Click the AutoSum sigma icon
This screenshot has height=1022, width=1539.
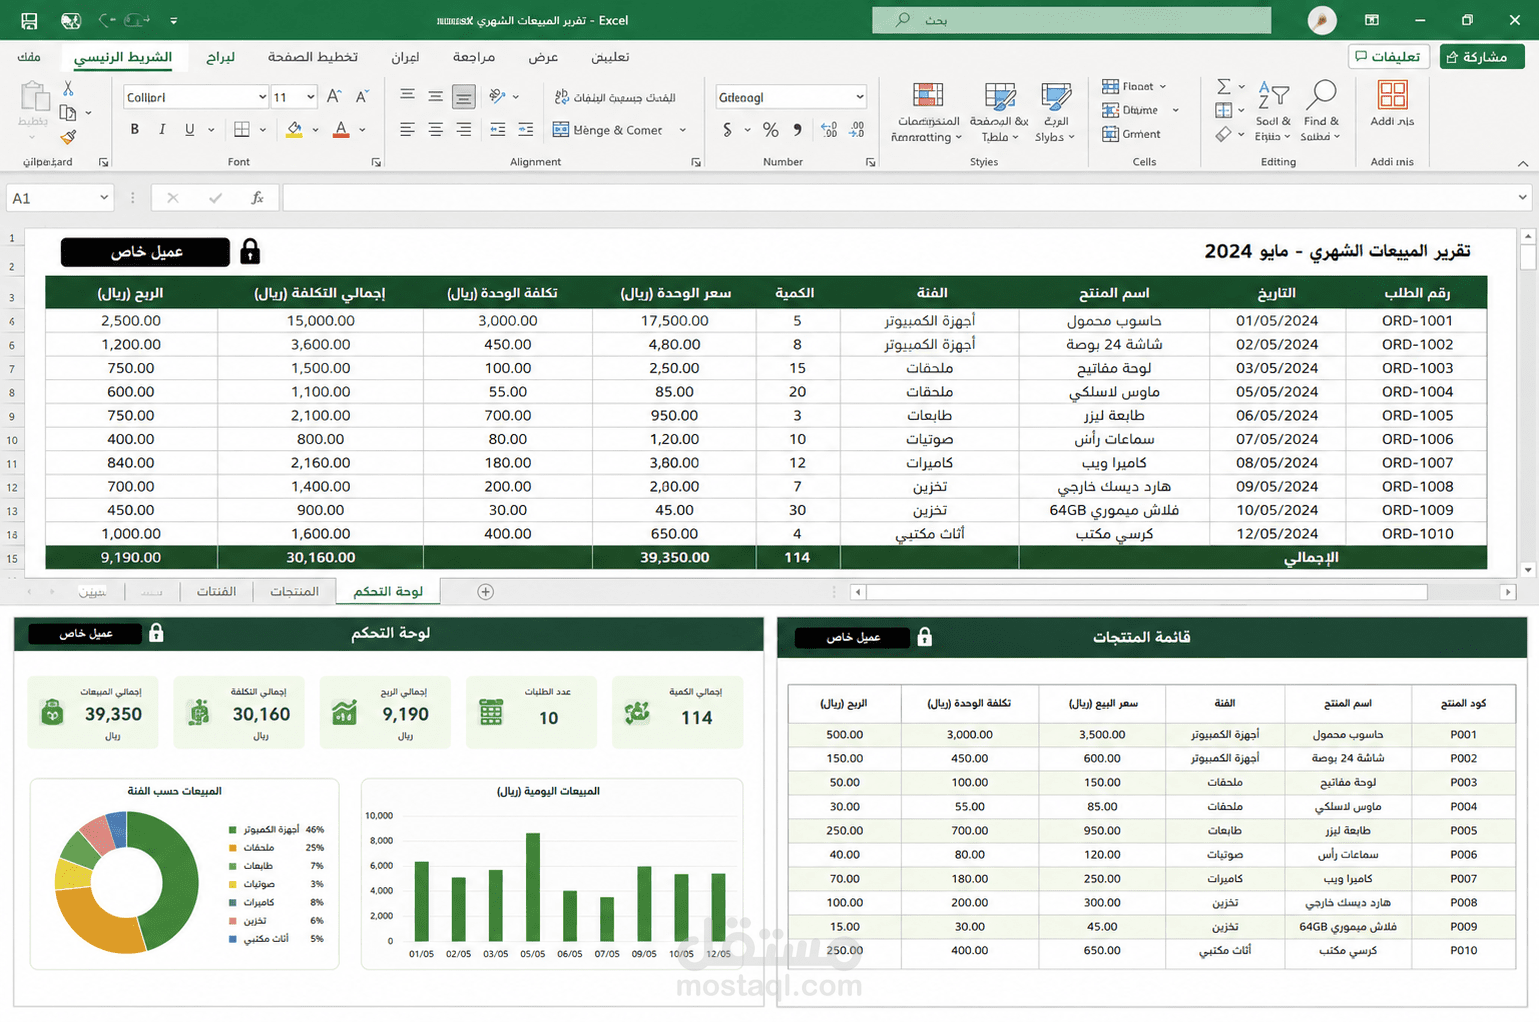(x=1223, y=87)
